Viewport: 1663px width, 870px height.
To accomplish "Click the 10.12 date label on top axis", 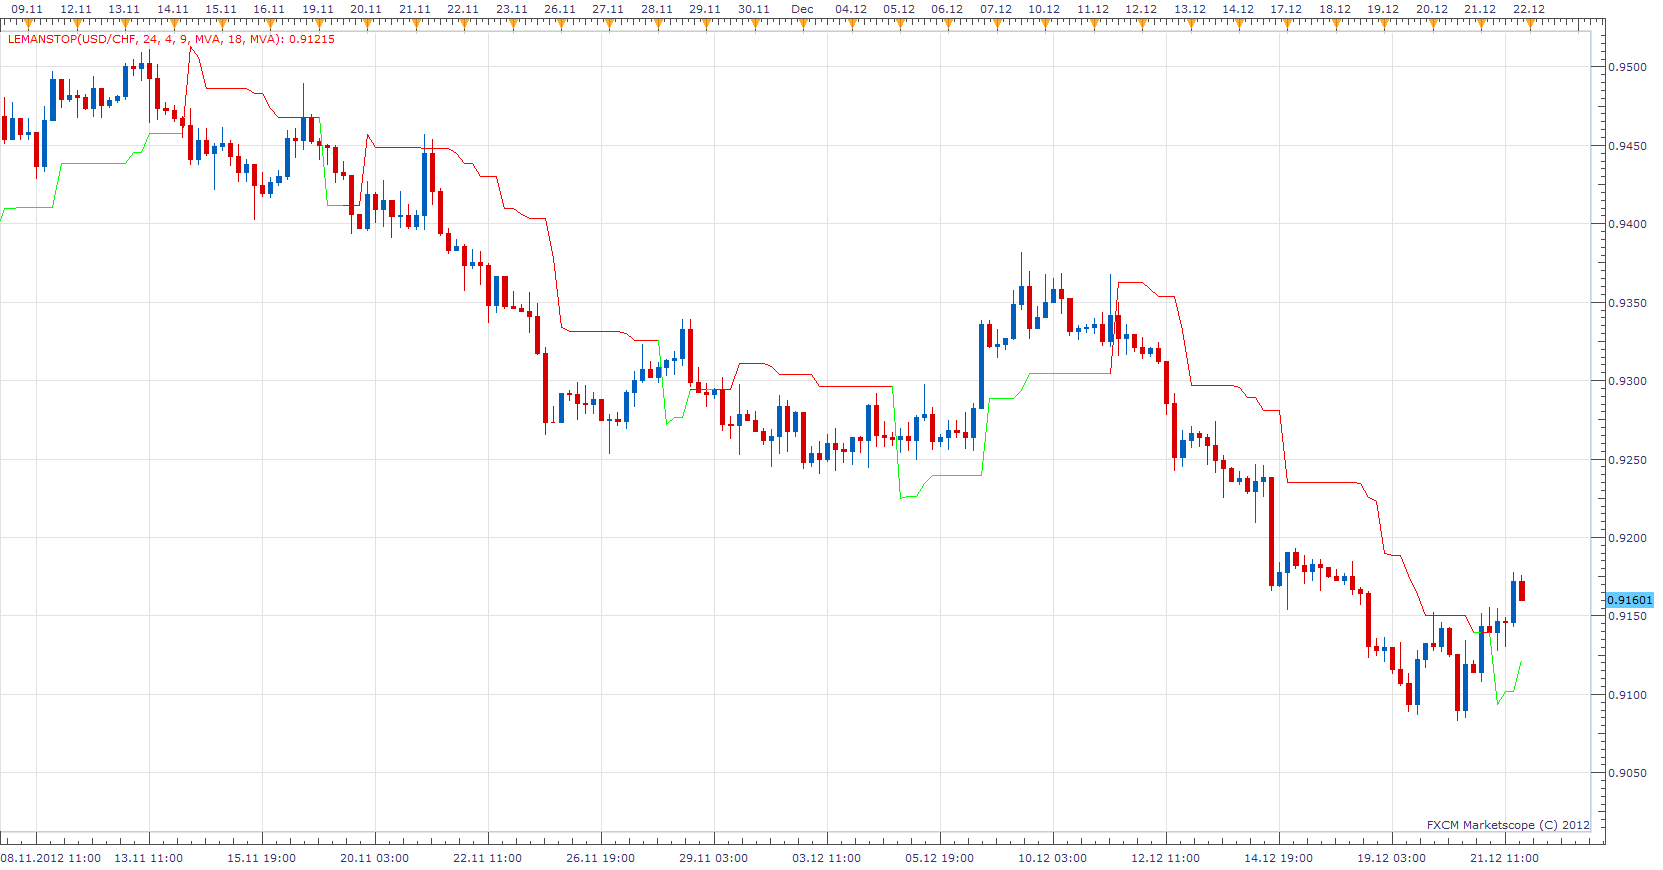I will (x=1044, y=9).
